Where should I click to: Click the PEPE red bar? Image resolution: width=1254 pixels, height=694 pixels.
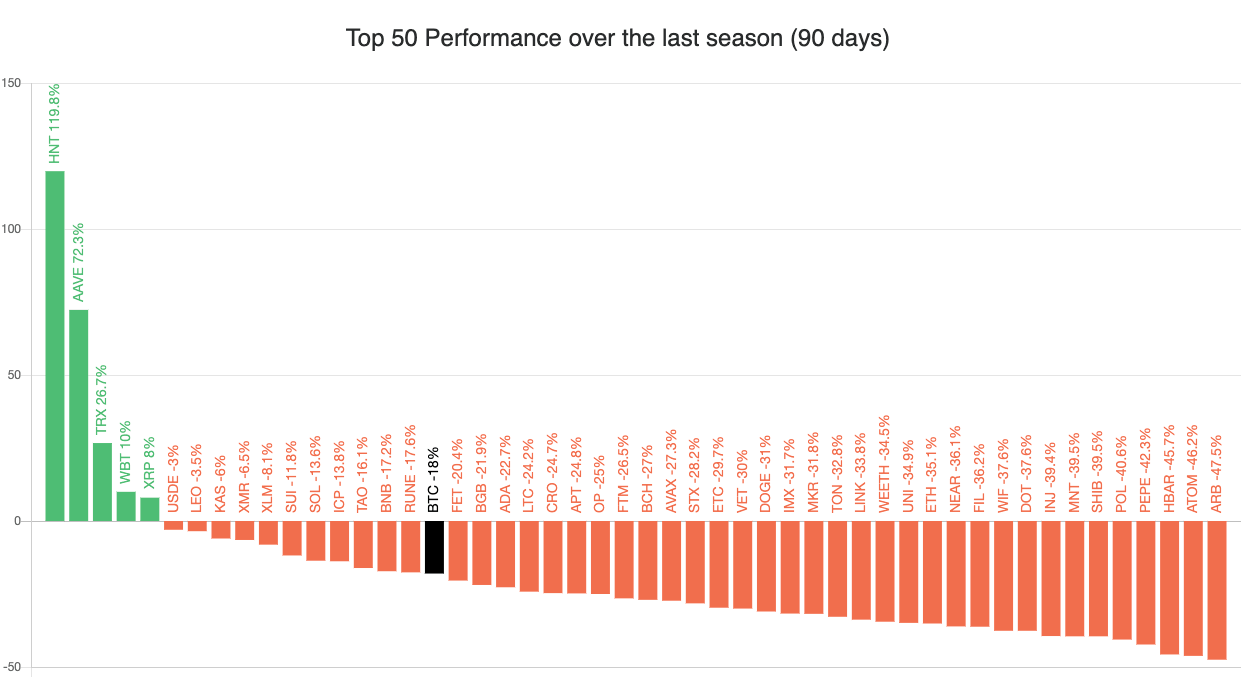click(1146, 582)
